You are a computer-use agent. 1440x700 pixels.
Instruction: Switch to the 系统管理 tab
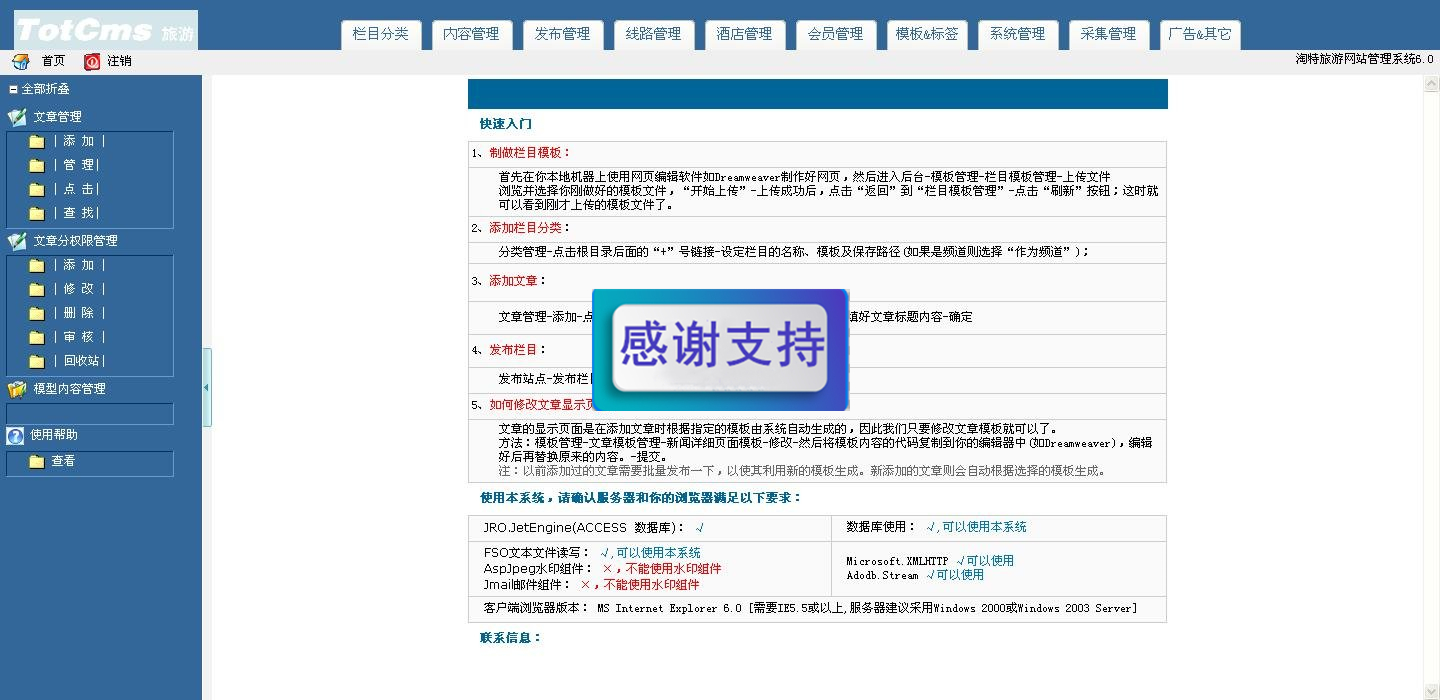coord(1018,34)
